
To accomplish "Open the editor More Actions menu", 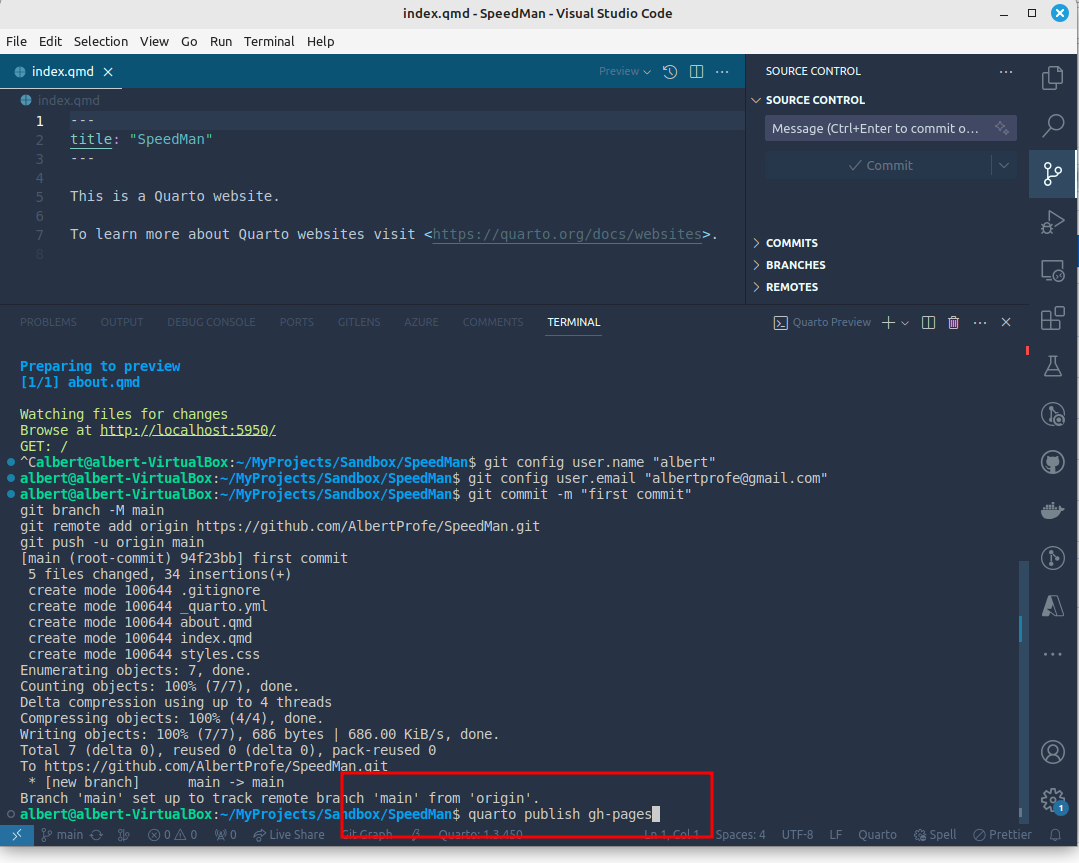I will (x=722, y=72).
